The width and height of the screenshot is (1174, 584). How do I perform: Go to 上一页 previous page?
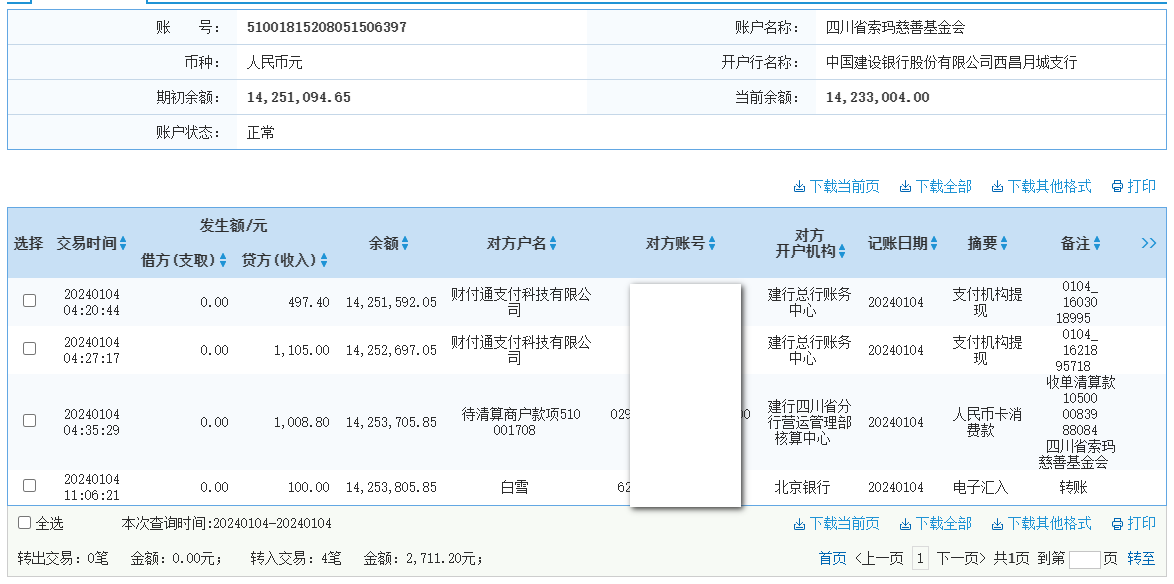(879, 559)
